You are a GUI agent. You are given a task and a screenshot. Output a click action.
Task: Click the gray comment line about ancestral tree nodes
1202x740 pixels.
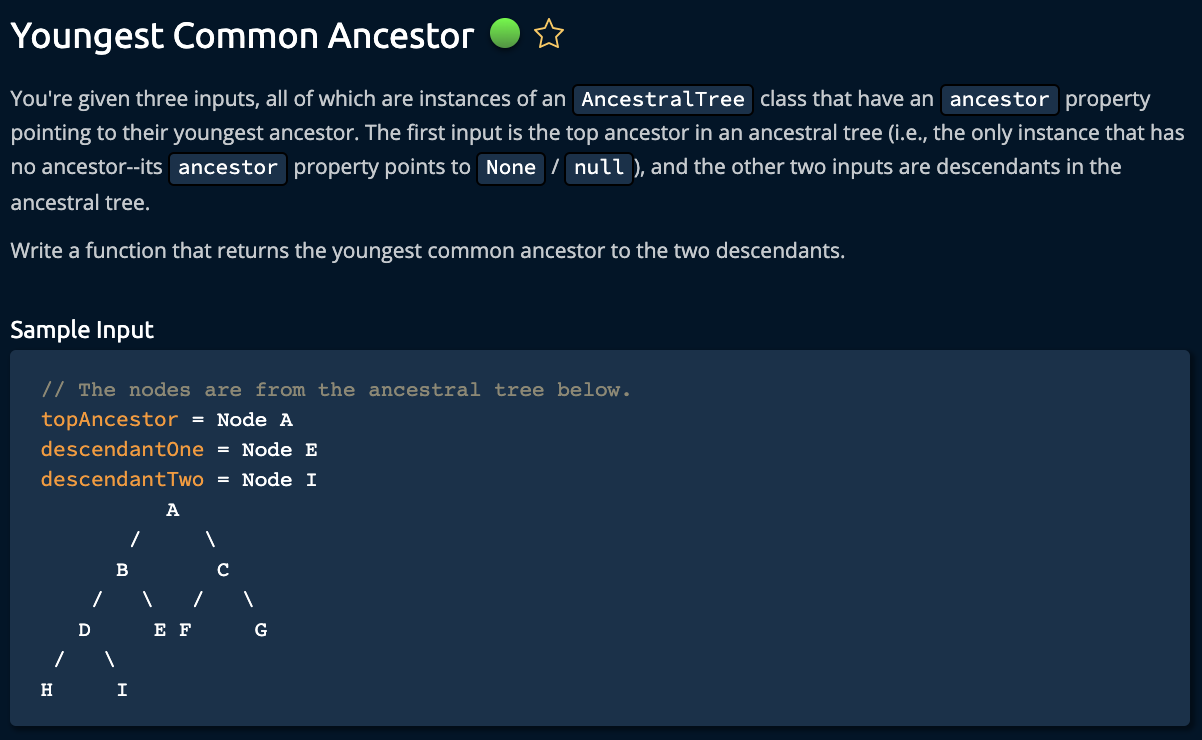click(x=336, y=390)
